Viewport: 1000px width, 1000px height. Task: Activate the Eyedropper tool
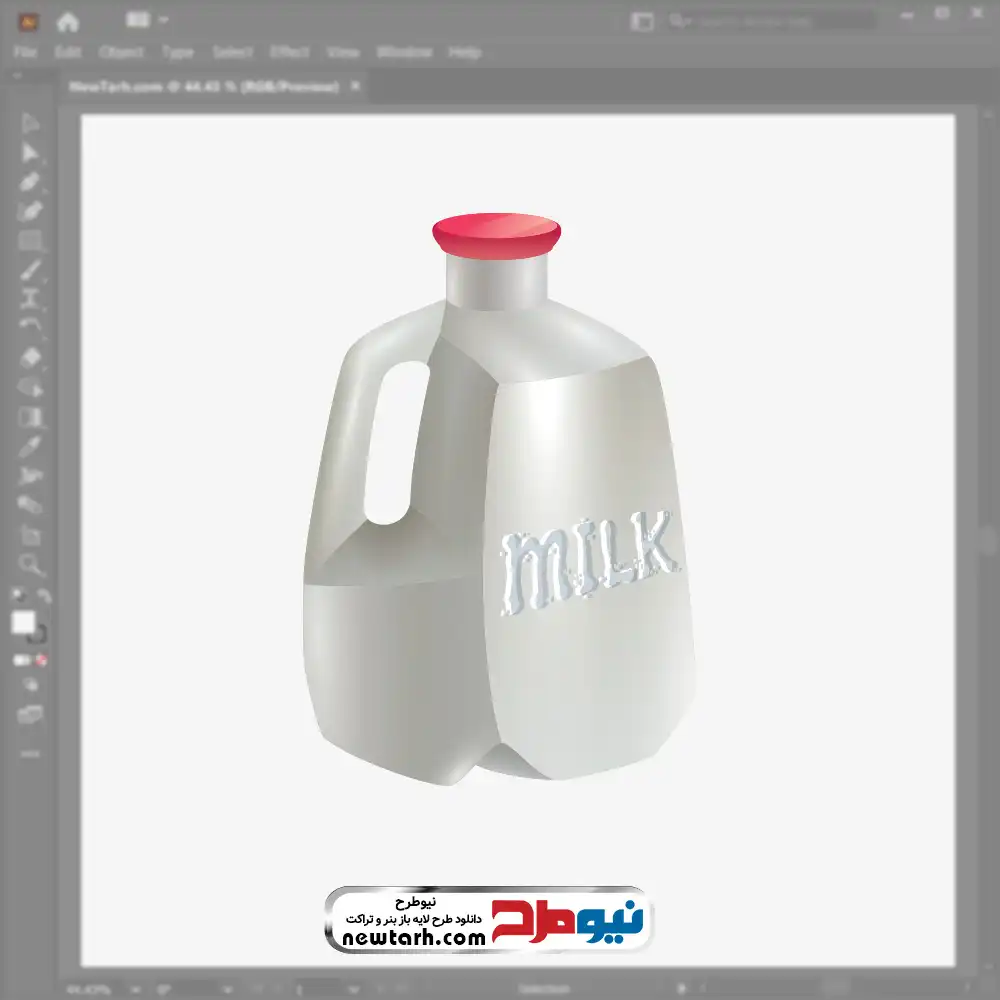click(30, 446)
